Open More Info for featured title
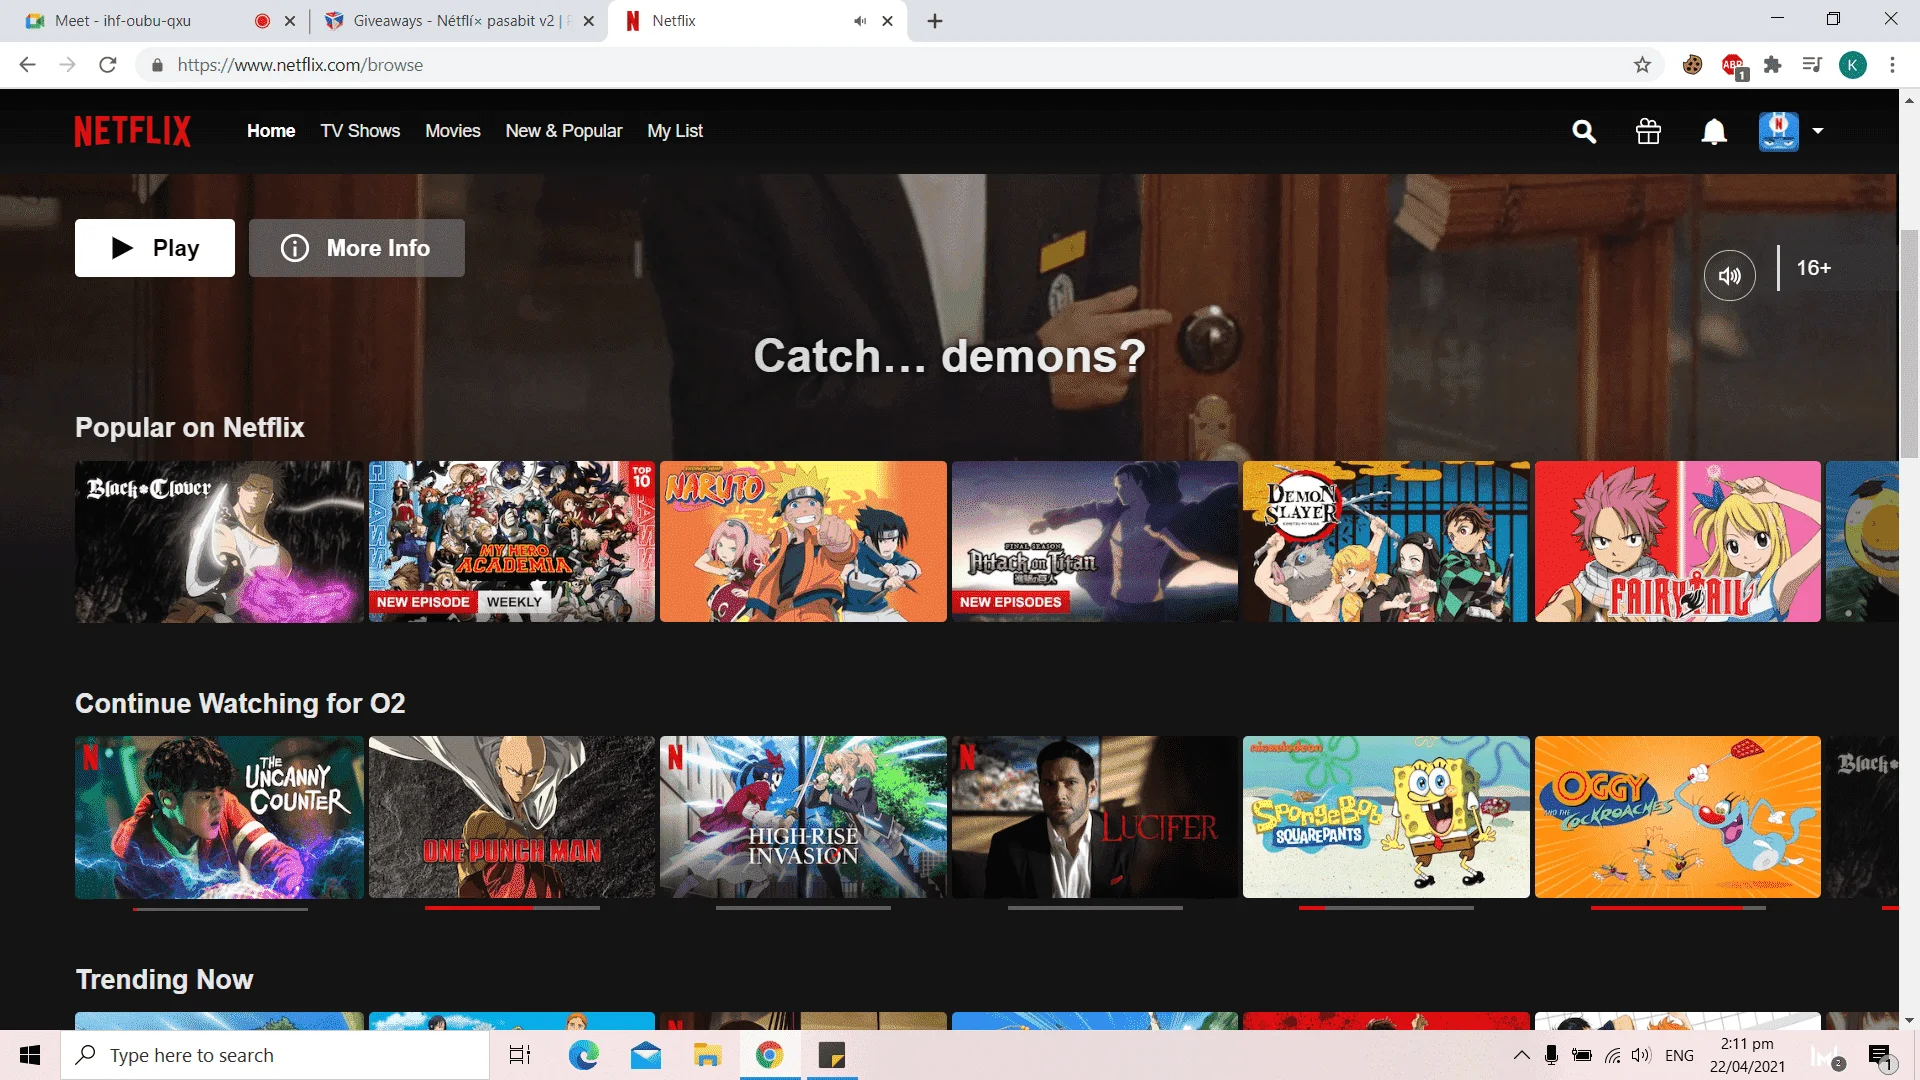Viewport: 1920px width, 1080px height. coord(357,248)
